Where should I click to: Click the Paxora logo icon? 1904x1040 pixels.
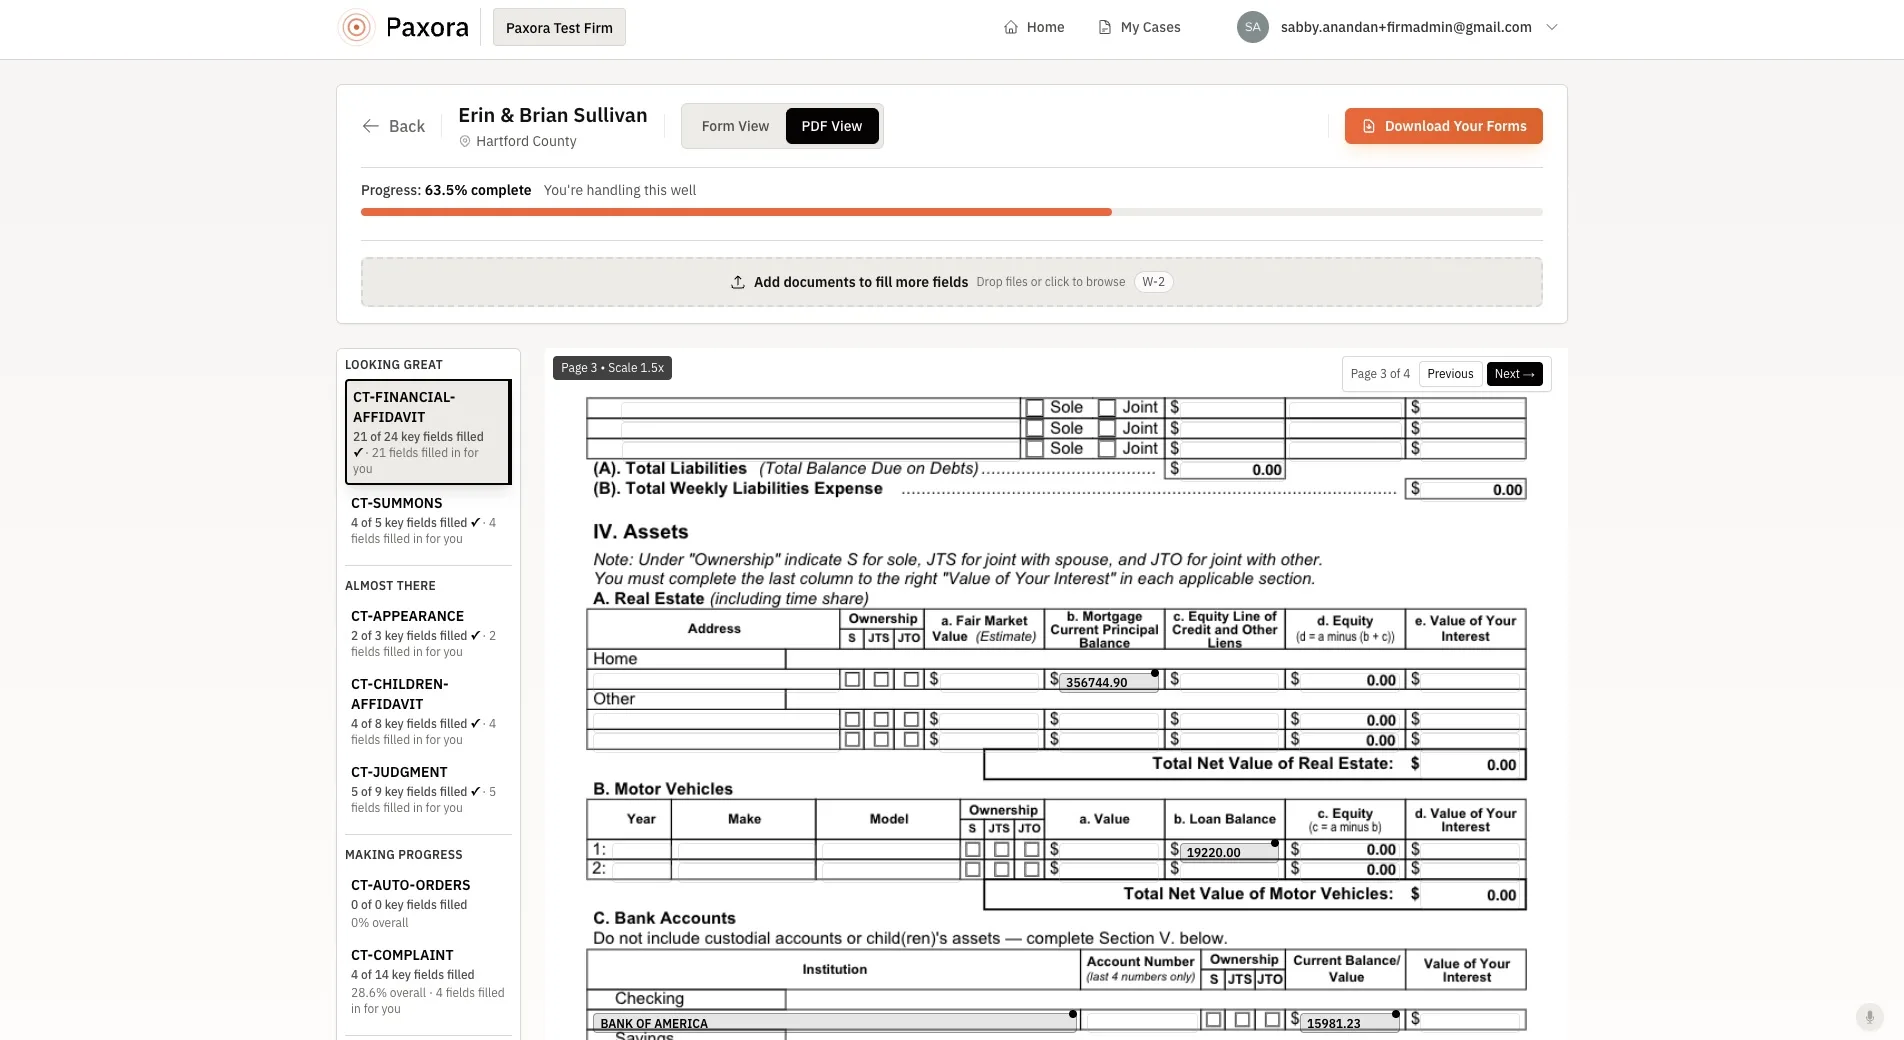pyautogui.click(x=356, y=27)
